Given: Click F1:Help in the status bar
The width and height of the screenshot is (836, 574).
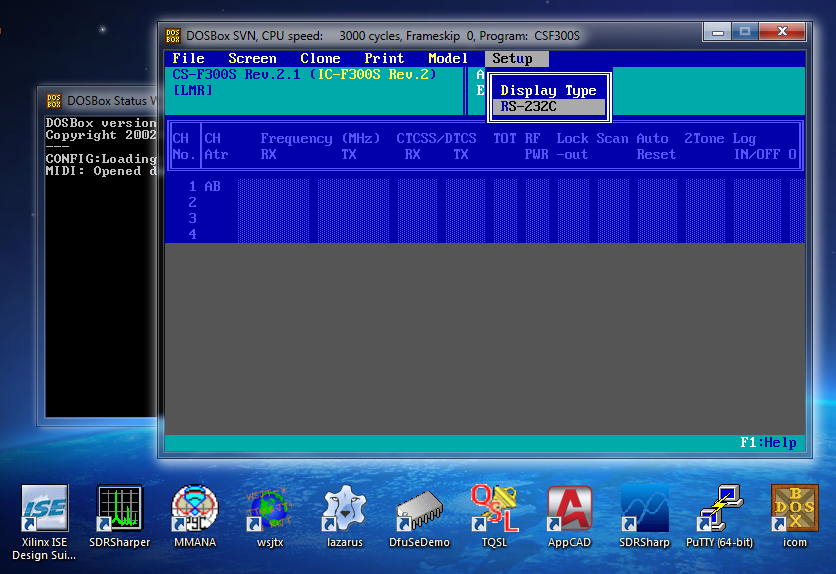Looking at the screenshot, I should [768, 442].
